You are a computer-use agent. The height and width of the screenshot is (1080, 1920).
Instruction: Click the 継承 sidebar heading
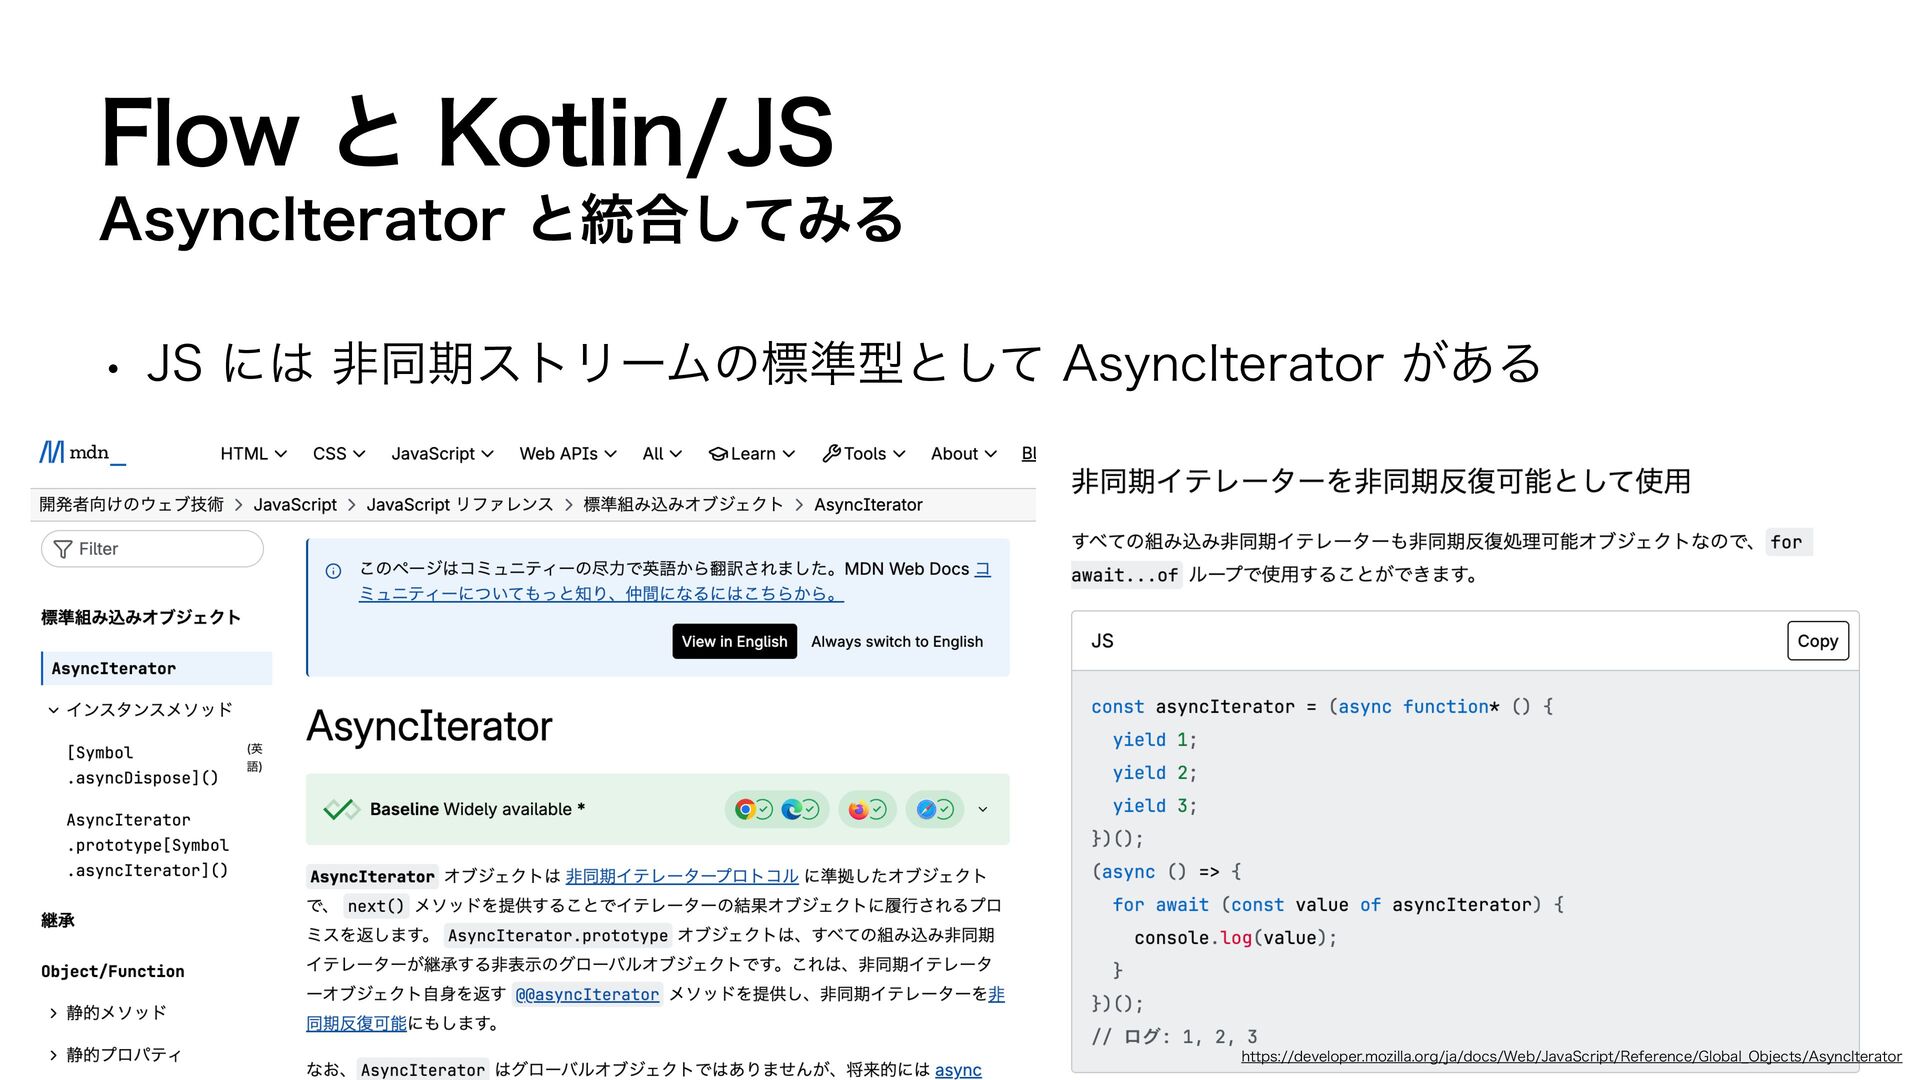pos(58,921)
